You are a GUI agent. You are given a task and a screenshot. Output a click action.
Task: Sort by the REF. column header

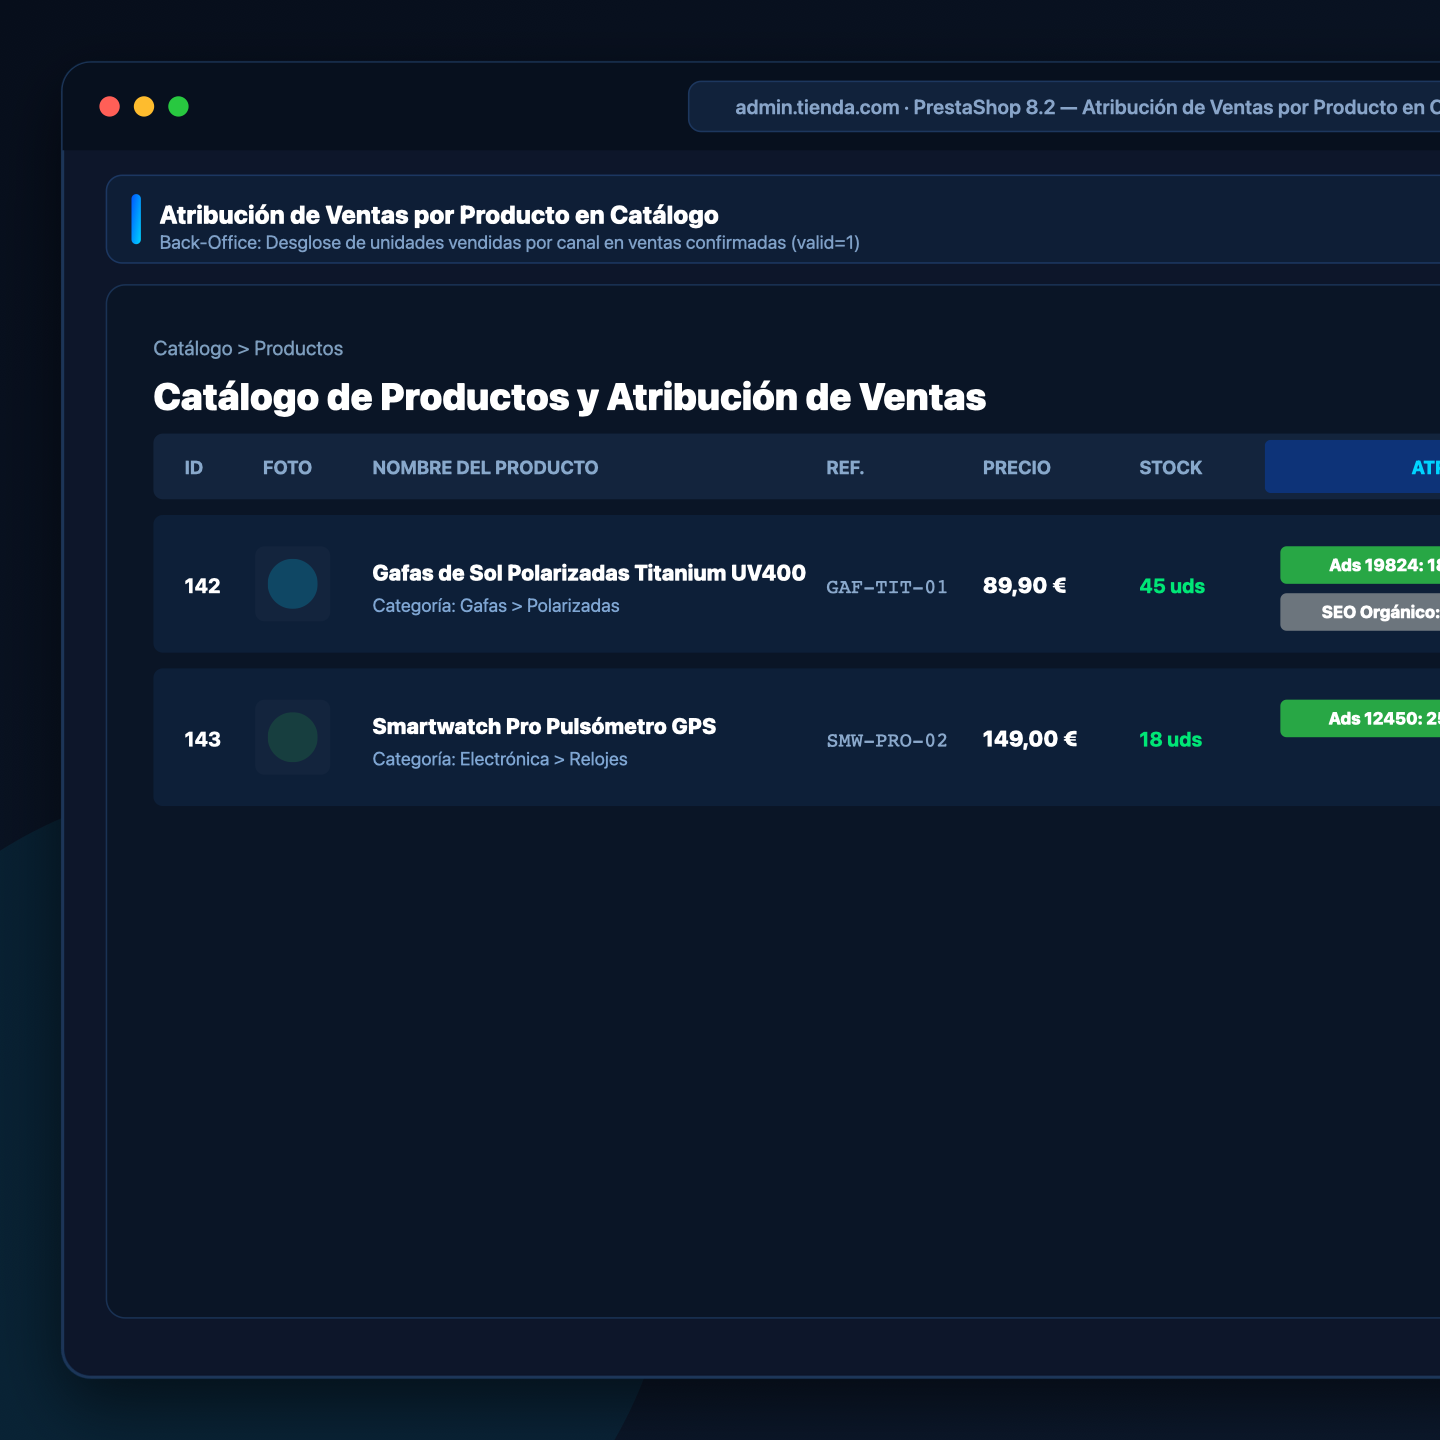coord(845,467)
